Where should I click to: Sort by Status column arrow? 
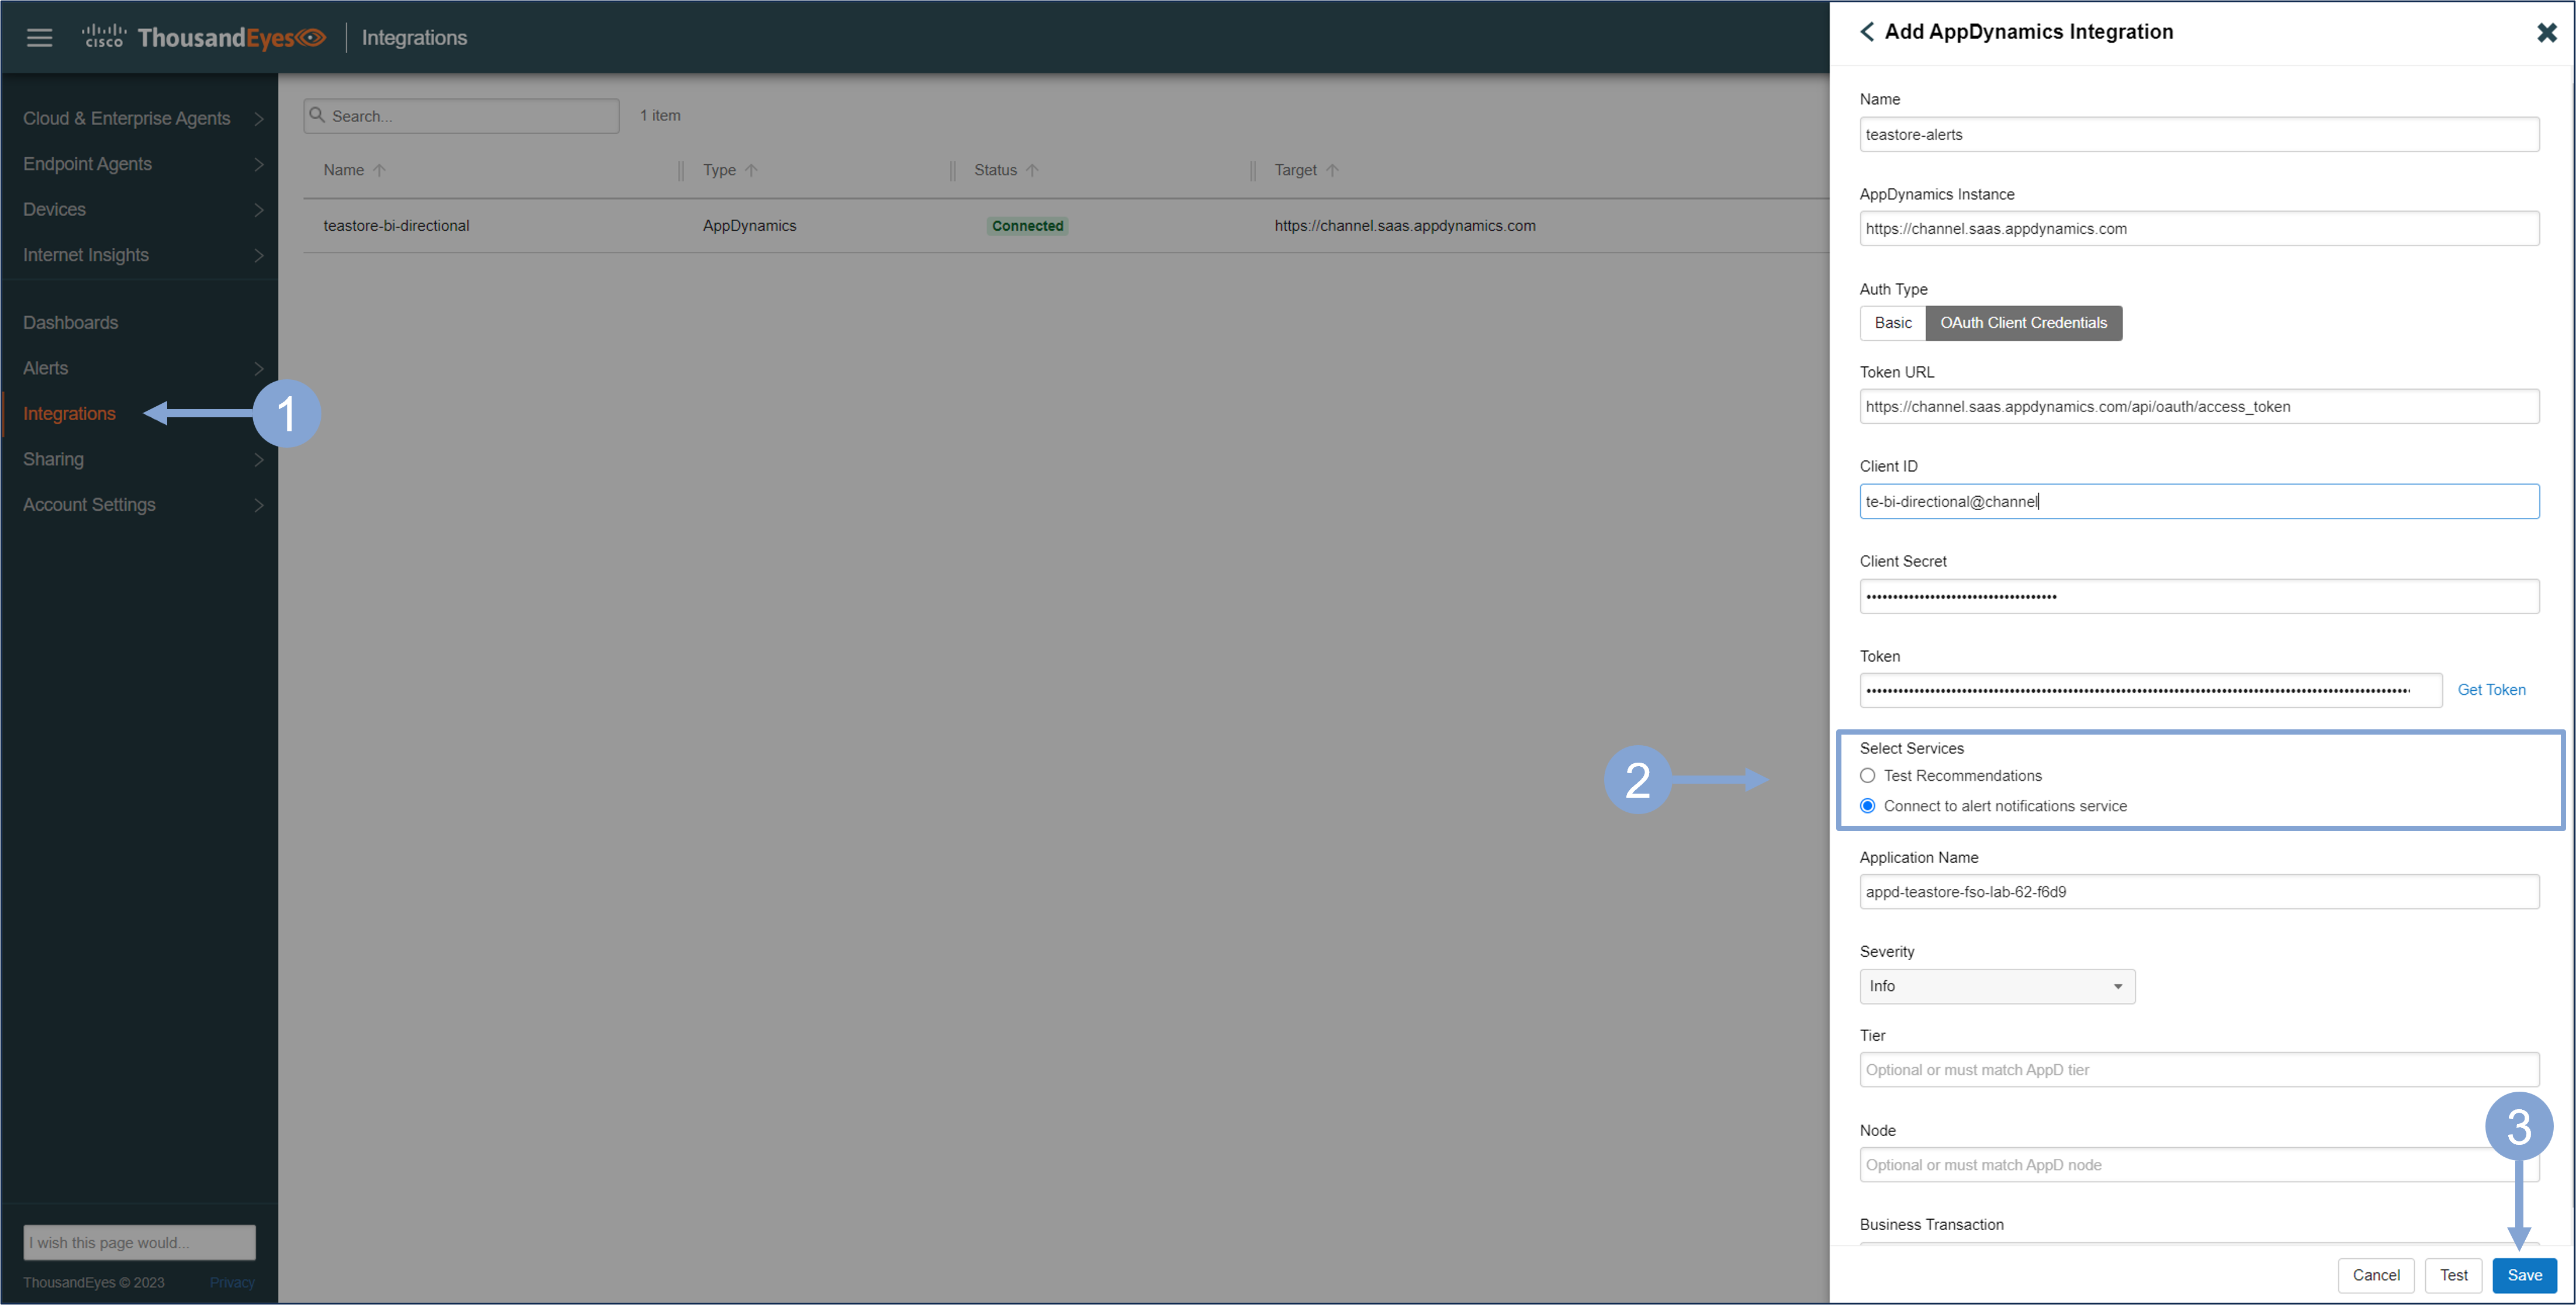[1032, 171]
